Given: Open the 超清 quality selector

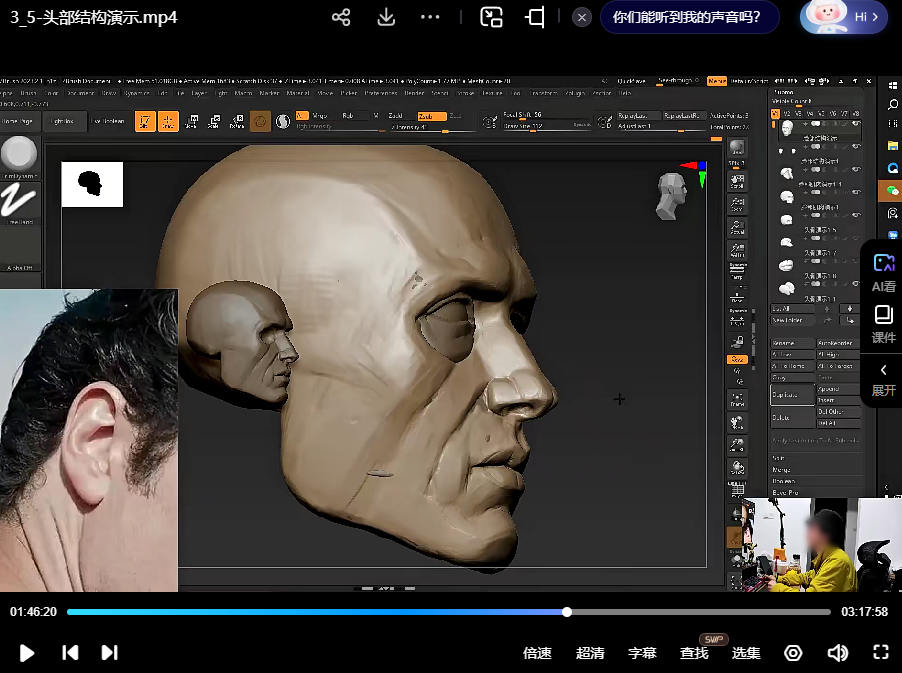Looking at the screenshot, I should pos(590,653).
